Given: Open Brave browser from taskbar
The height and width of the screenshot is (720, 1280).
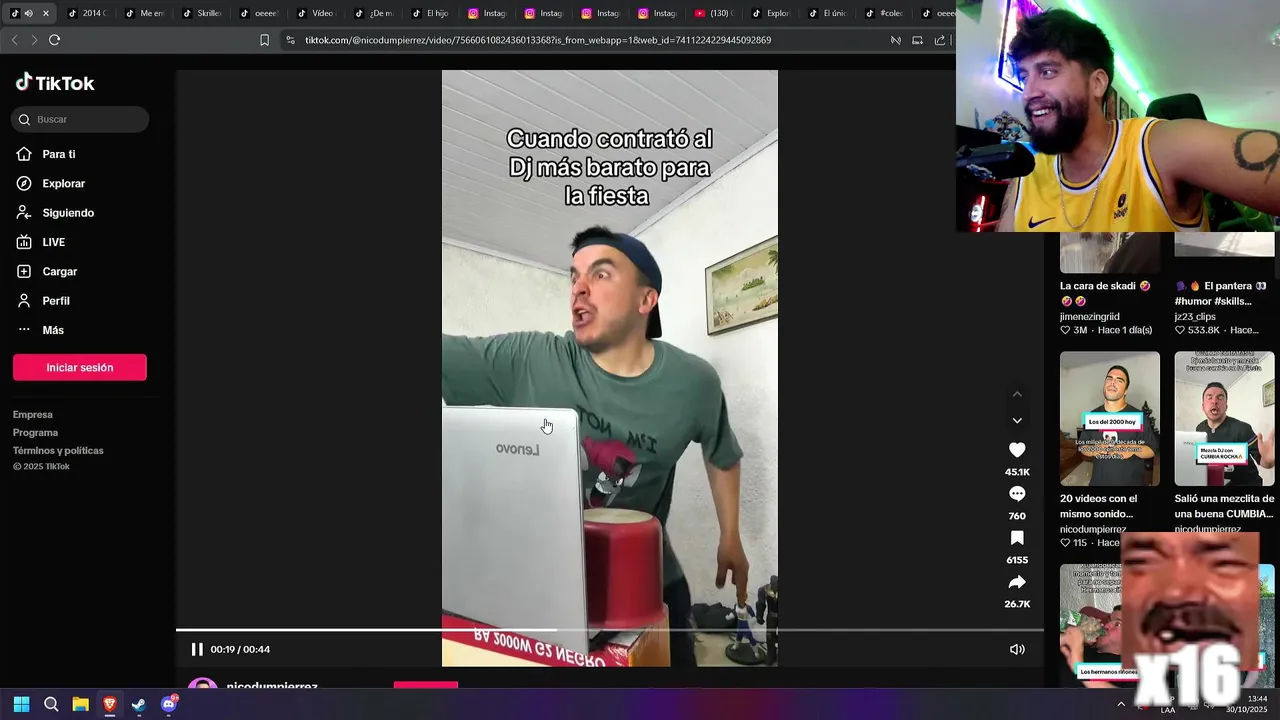Looking at the screenshot, I should click(109, 704).
